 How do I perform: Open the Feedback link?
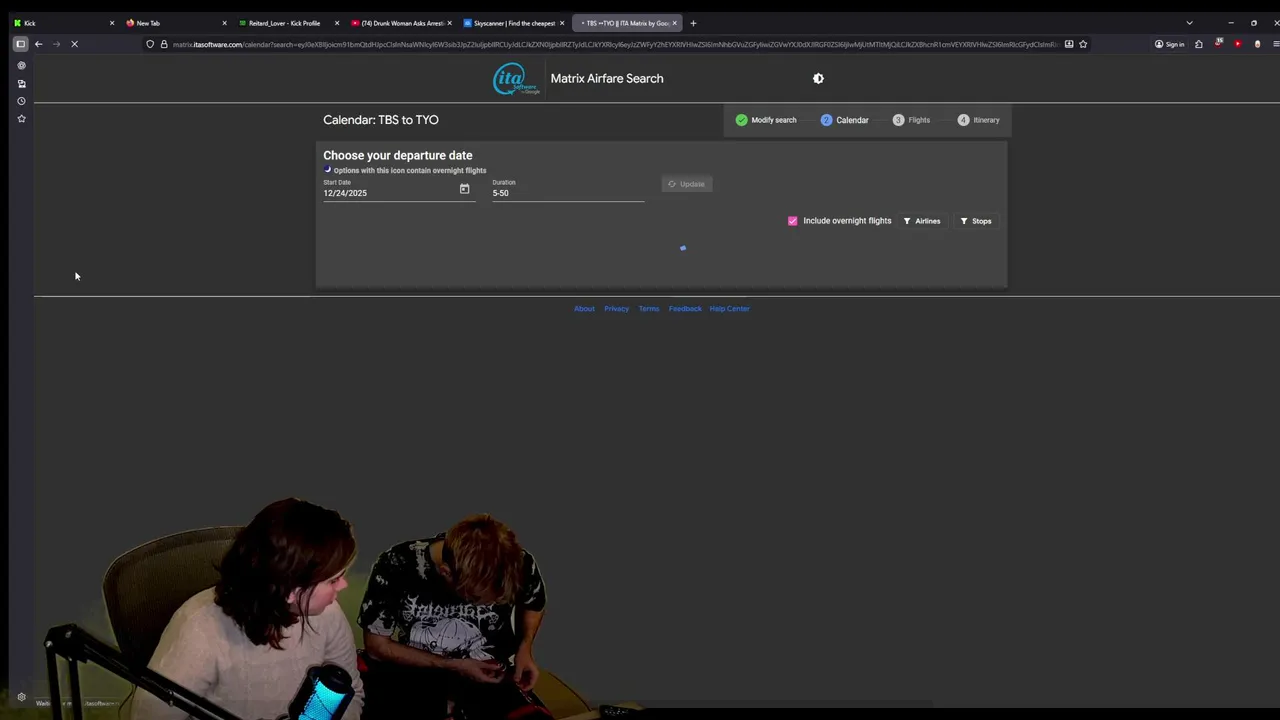coord(685,309)
